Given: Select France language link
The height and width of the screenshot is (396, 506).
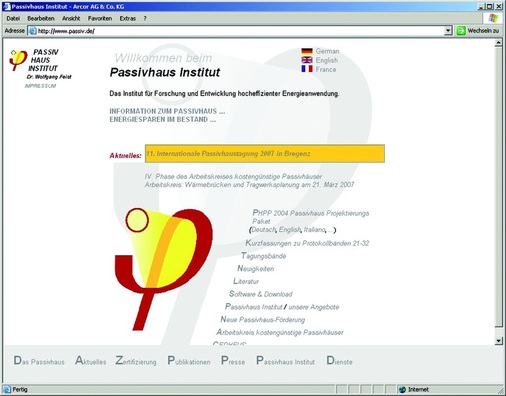Looking at the screenshot, I should tap(326, 69).
